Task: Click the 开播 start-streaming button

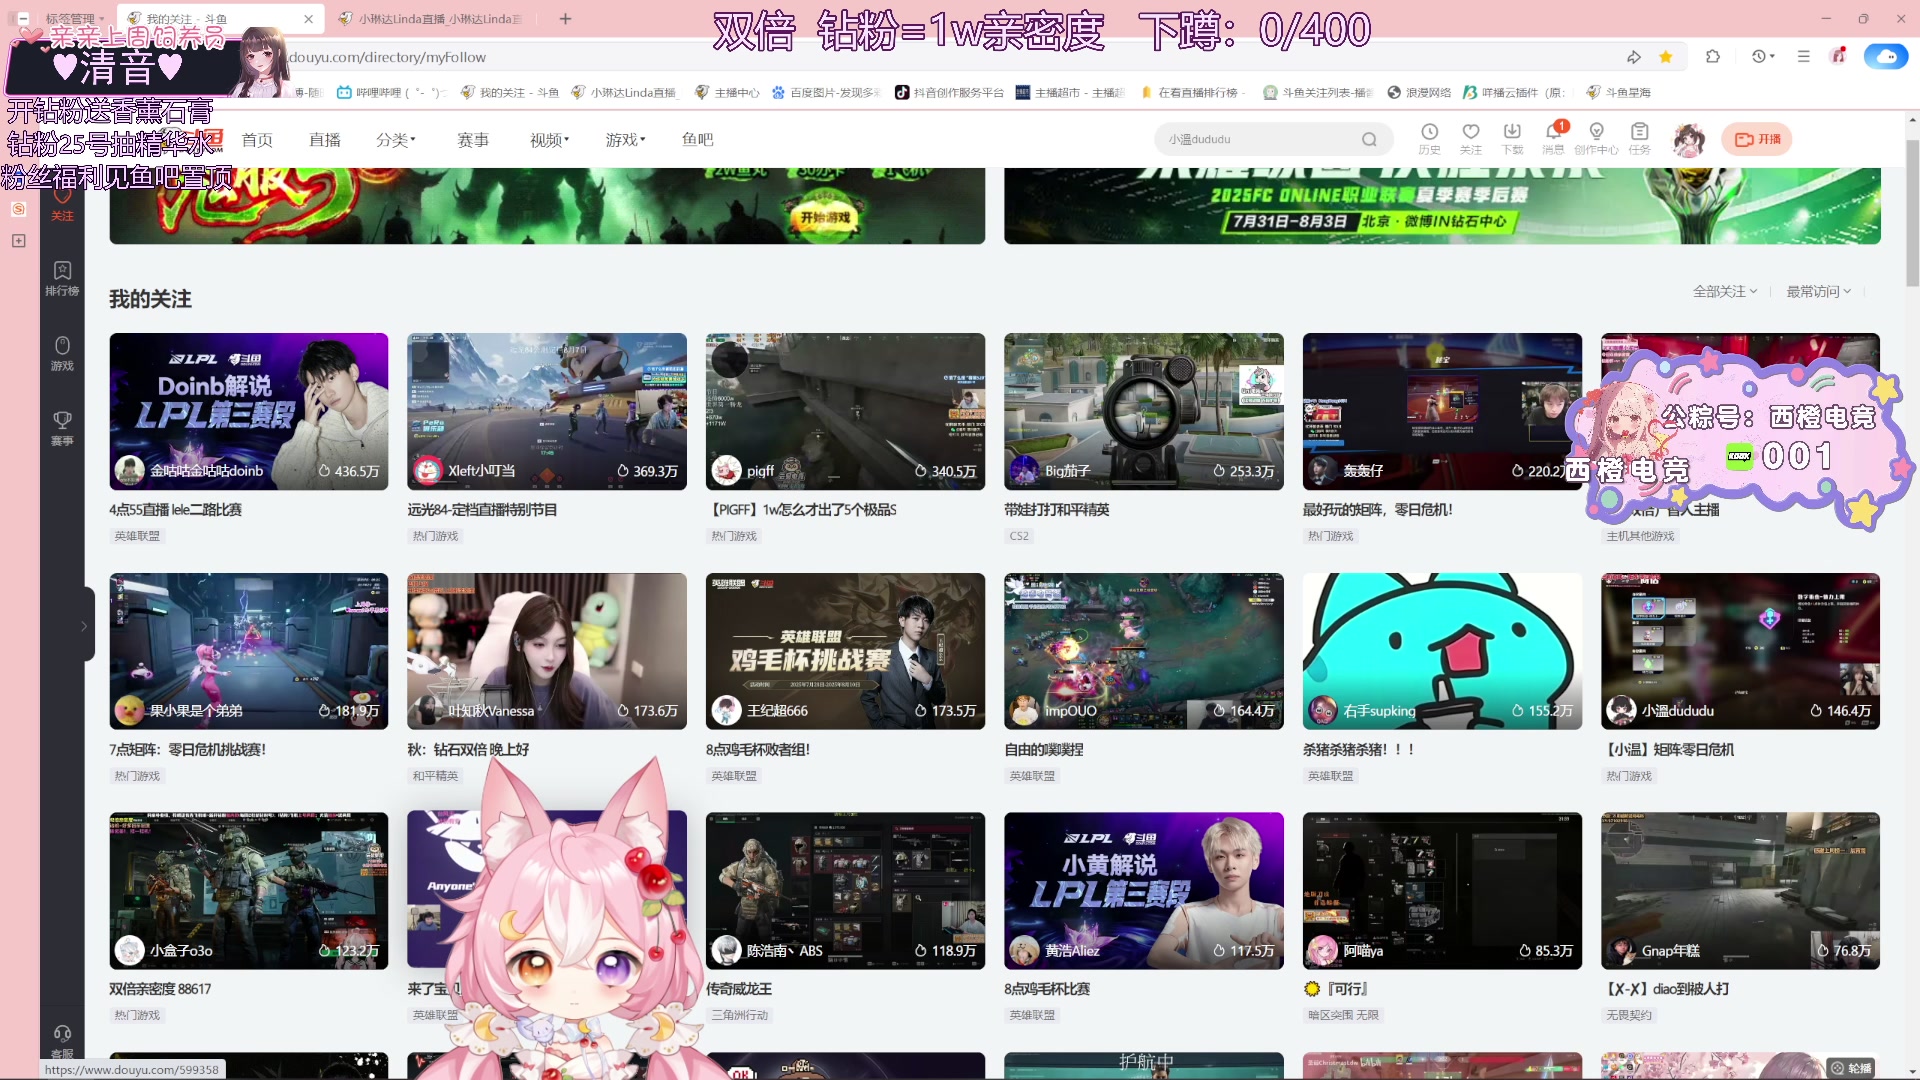Action: pyautogui.click(x=1757, y=139)
